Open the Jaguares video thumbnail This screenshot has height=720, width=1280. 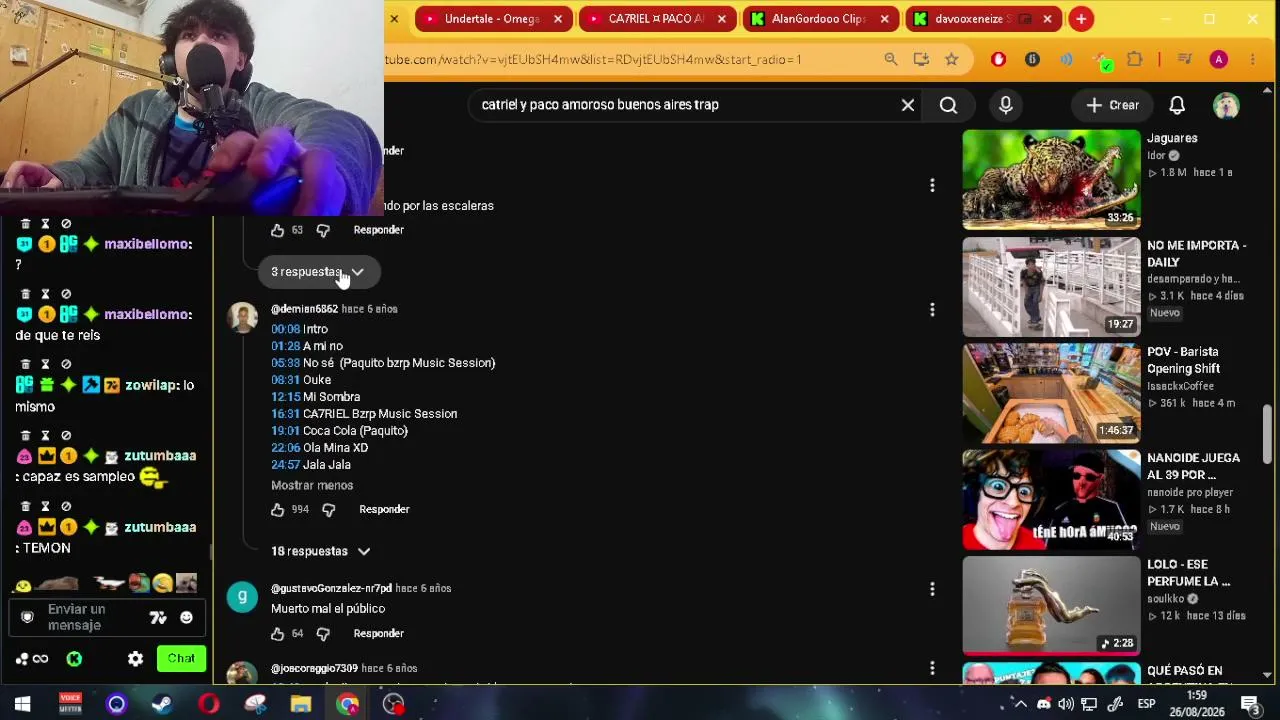point(1051,180)
